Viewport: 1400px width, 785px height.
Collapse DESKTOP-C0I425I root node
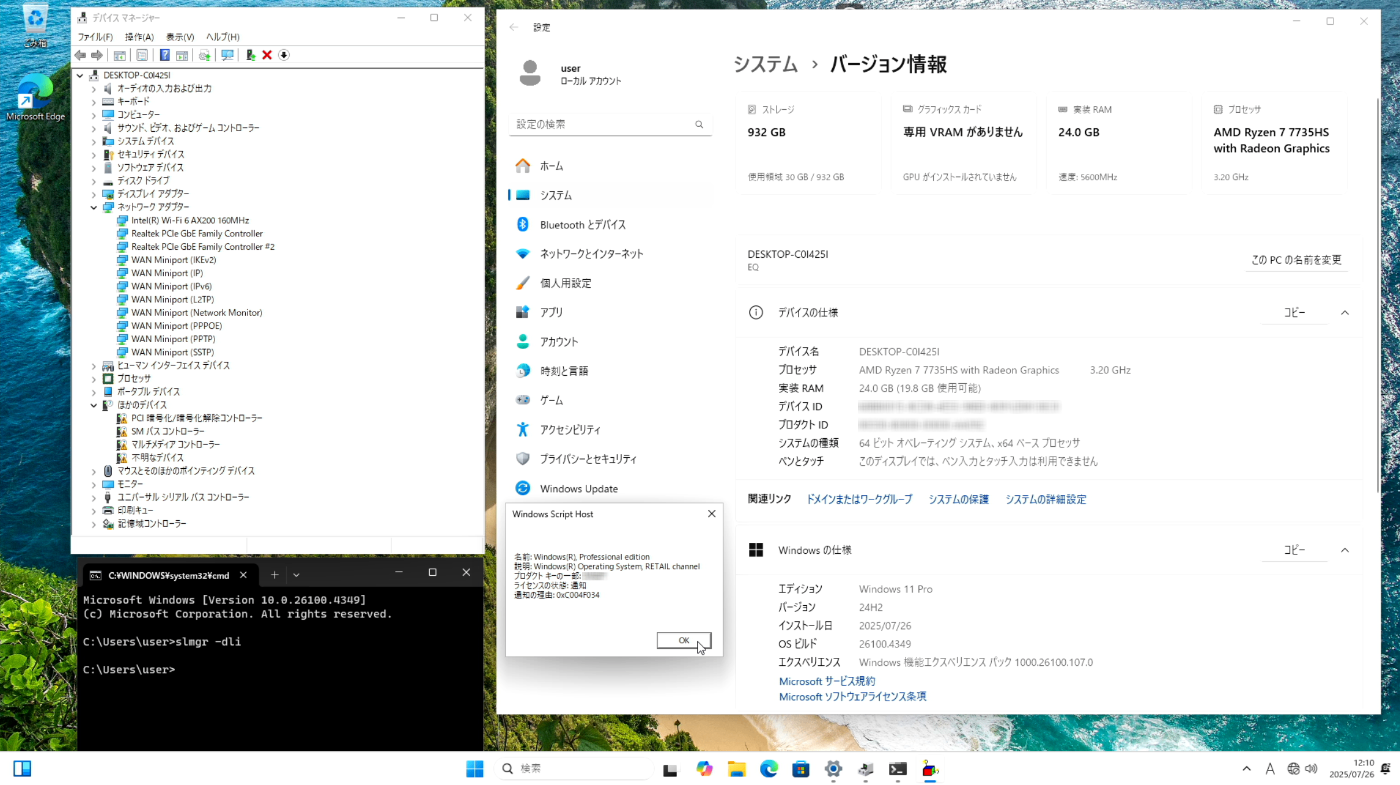[81, 75]
